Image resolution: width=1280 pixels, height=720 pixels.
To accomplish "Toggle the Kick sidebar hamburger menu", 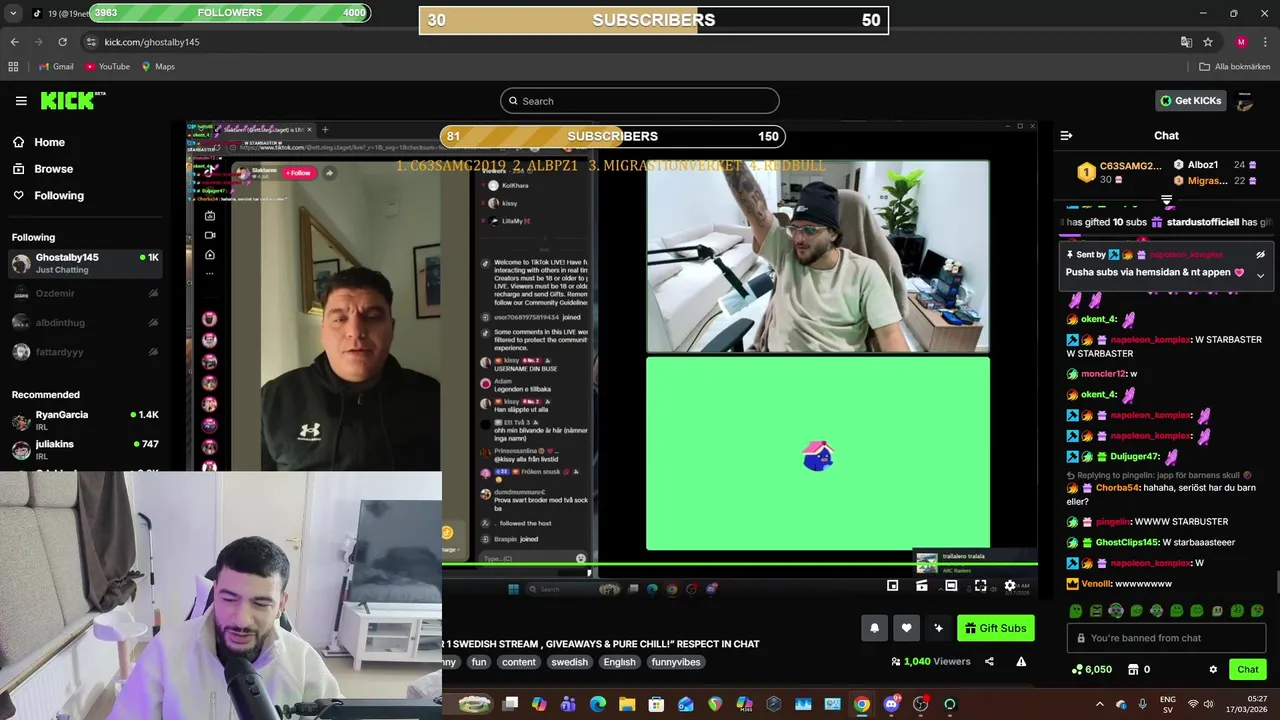I will click(21, 101).
